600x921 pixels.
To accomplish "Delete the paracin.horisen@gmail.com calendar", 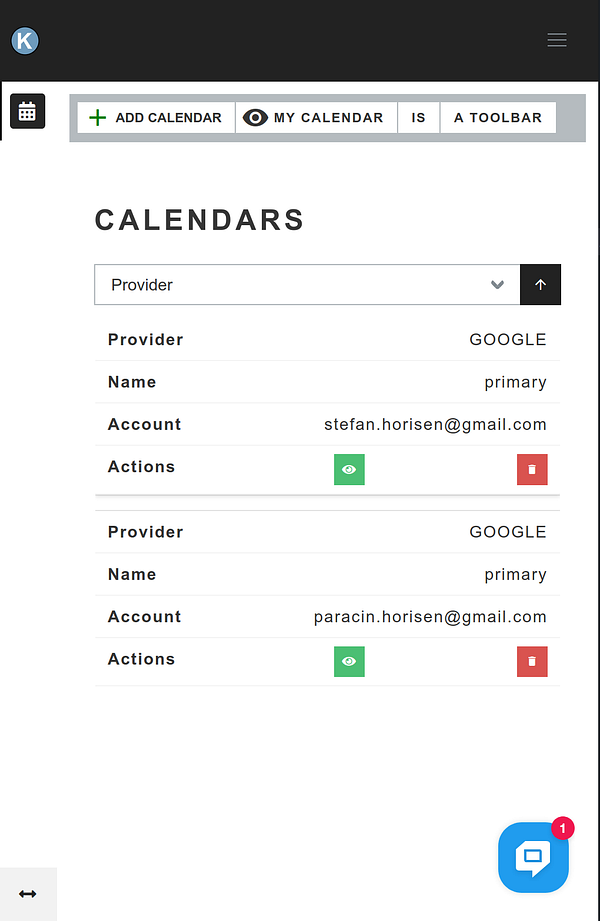I will pos(532,661).
